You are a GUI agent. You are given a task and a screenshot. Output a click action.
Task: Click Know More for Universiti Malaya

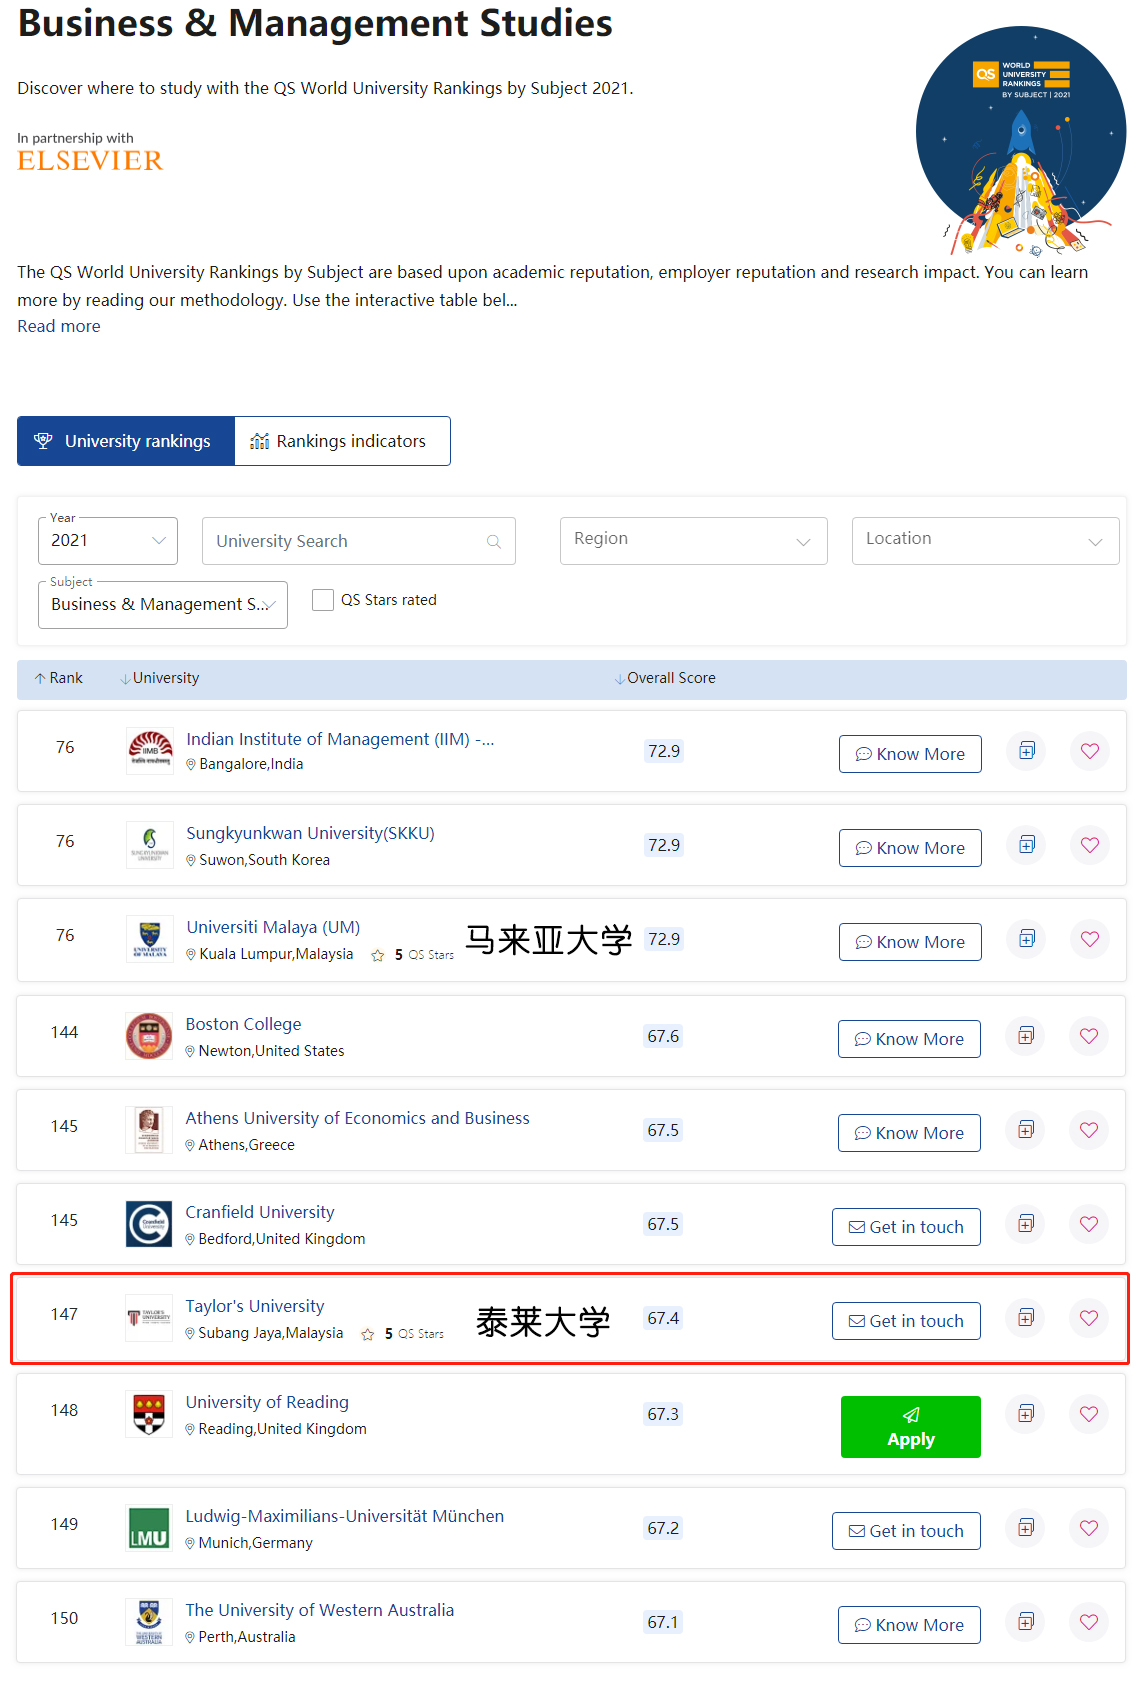pos(910,942)
